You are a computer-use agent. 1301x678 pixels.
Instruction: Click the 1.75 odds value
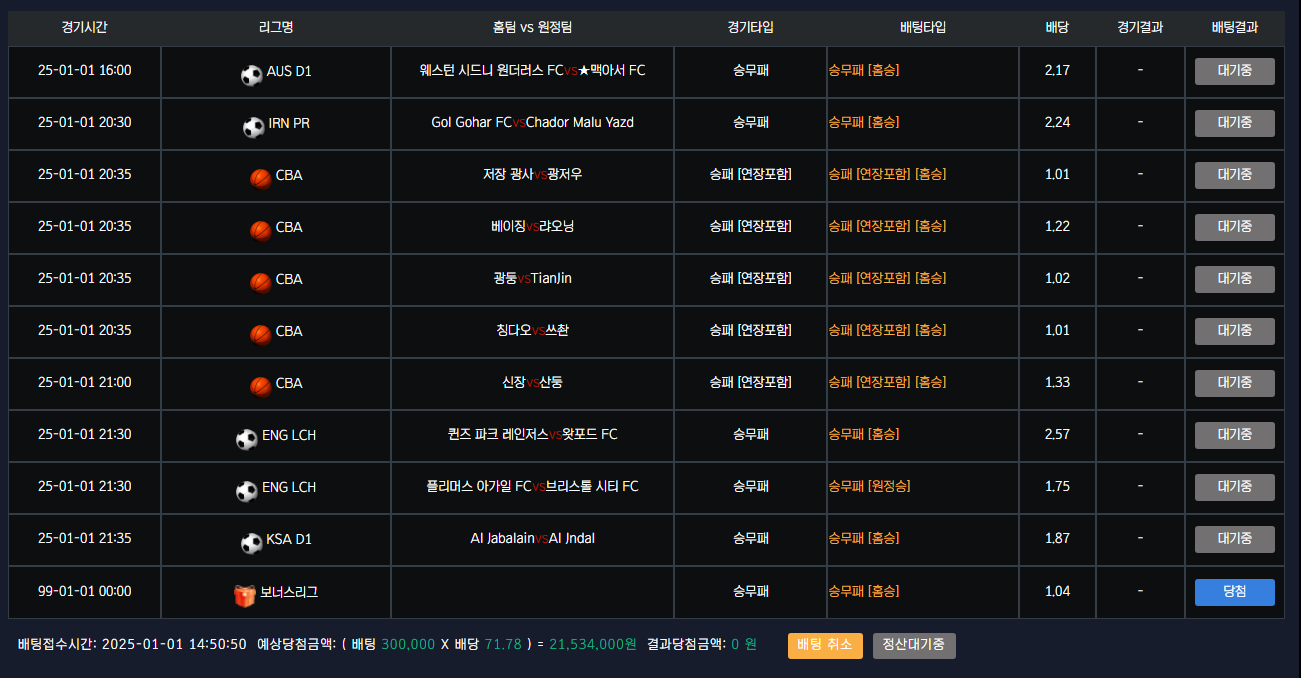[1057, 487]
